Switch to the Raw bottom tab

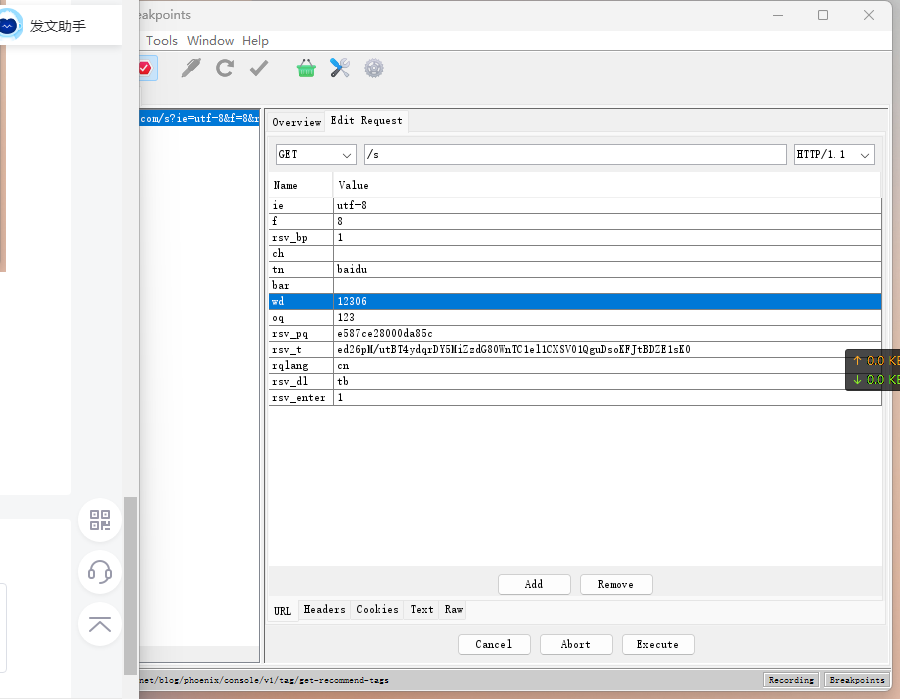pos(453,609)
